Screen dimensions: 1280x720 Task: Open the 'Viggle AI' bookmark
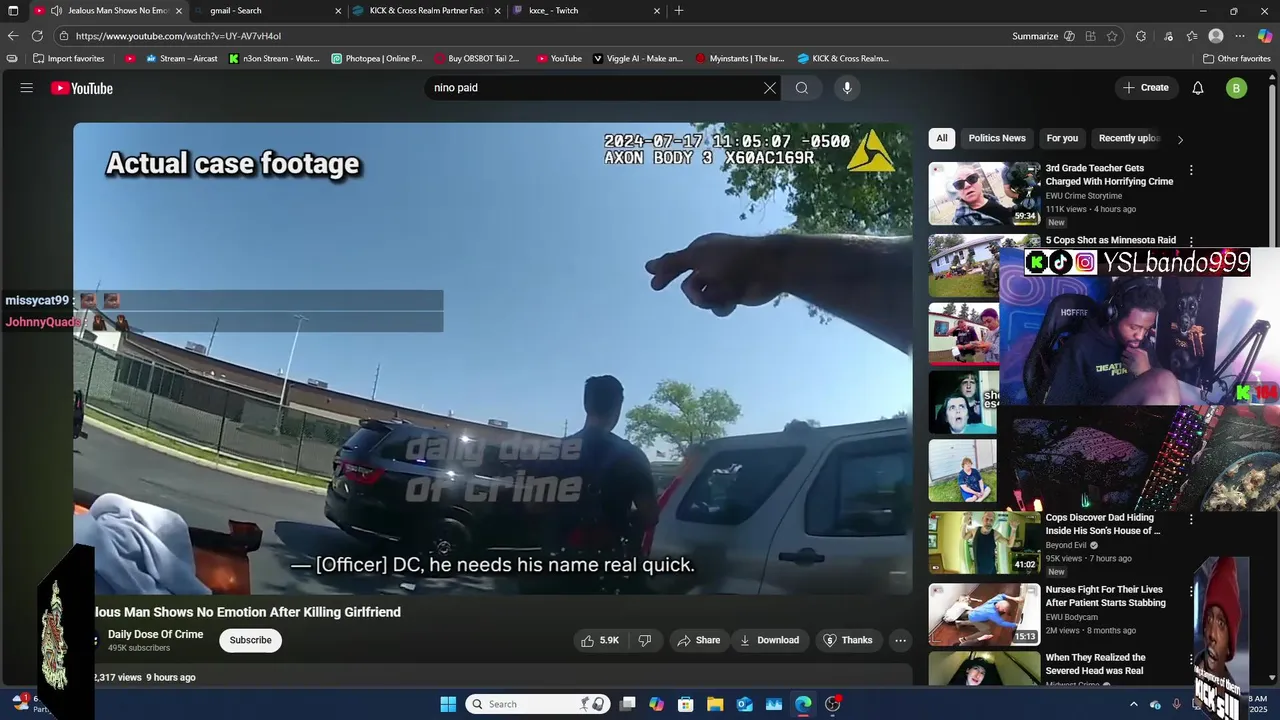click(638, 58)
